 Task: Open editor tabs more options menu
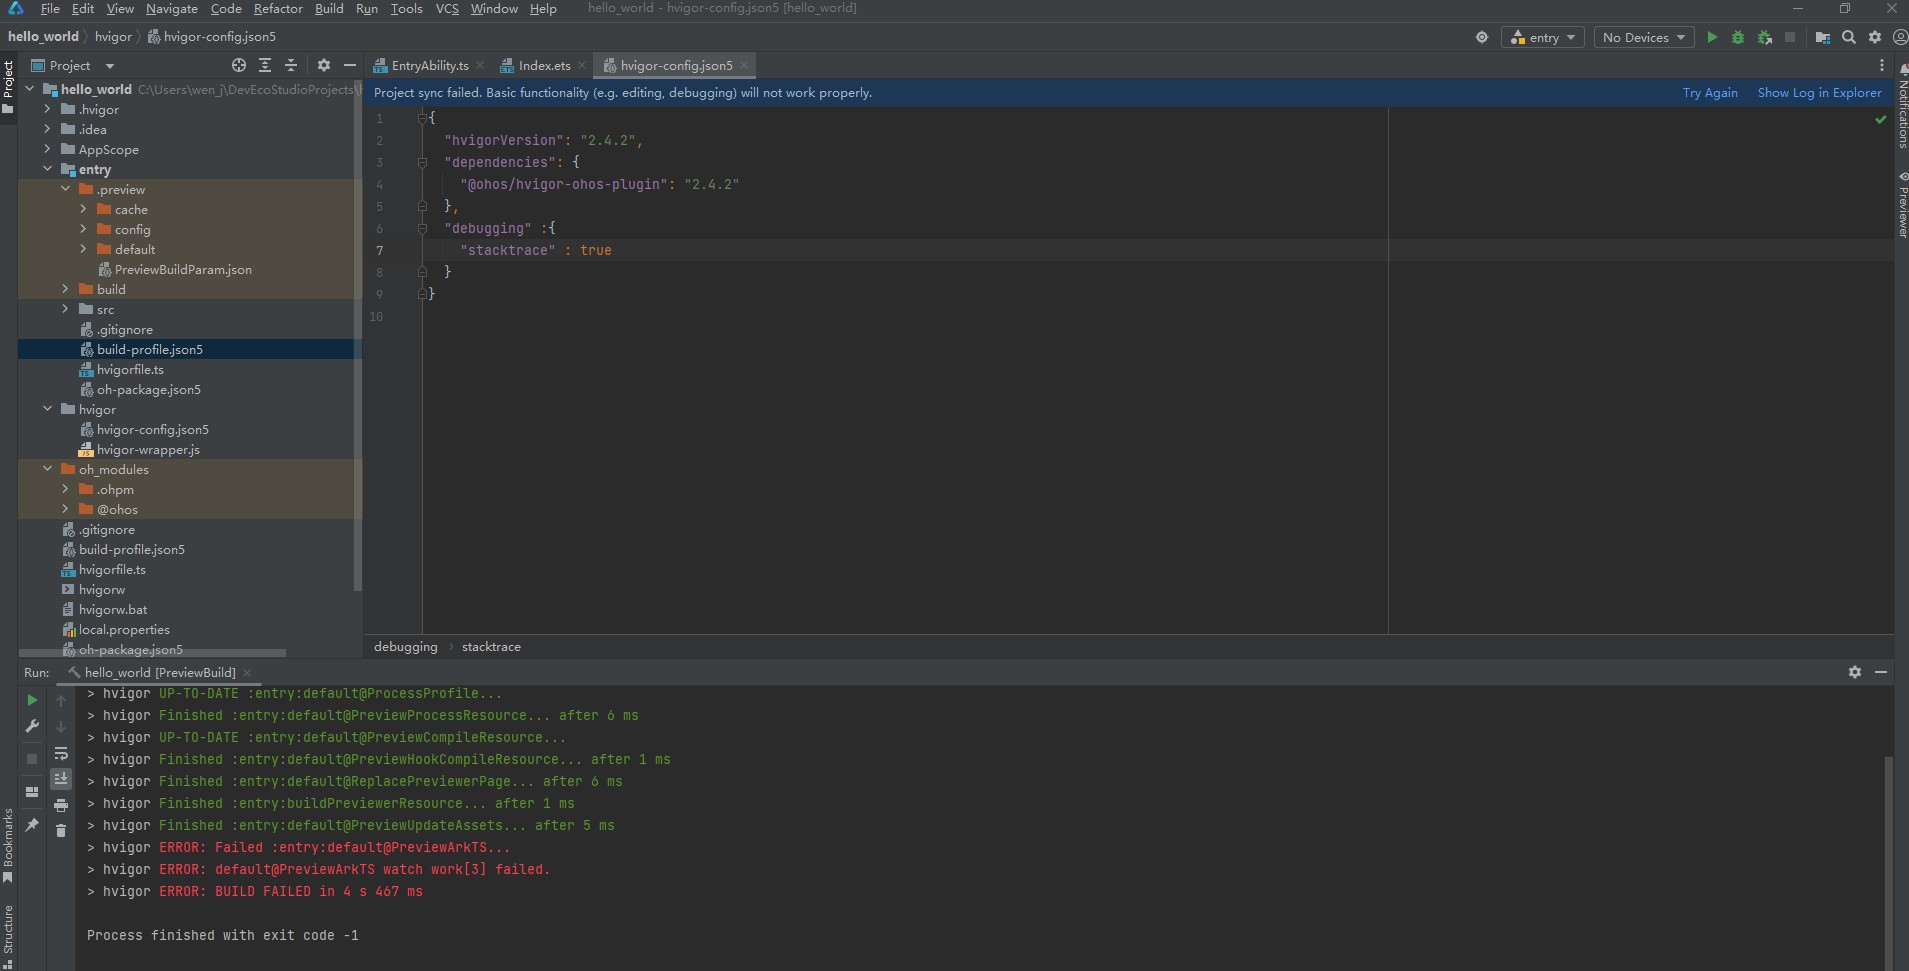coord(1882,65)
